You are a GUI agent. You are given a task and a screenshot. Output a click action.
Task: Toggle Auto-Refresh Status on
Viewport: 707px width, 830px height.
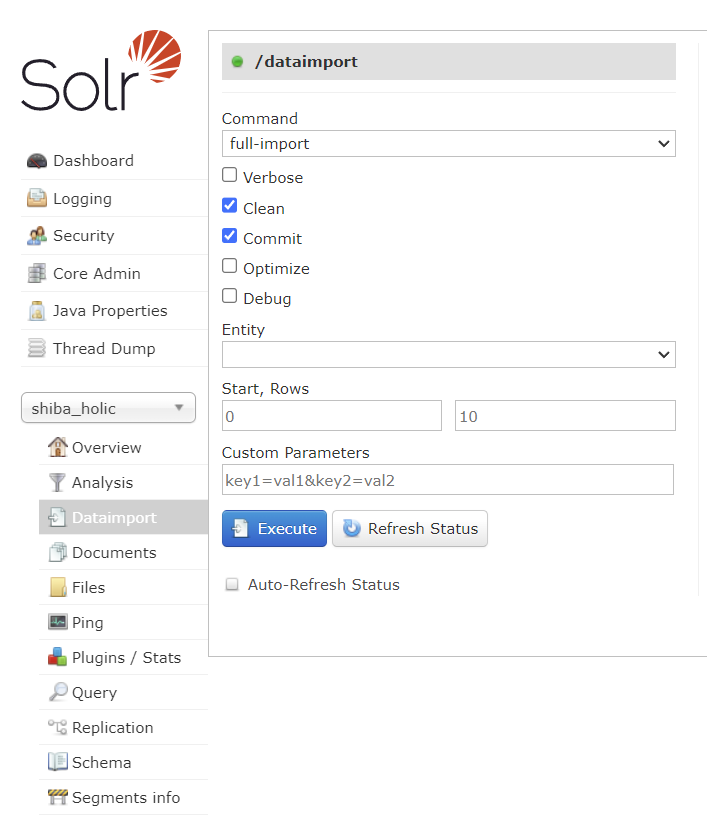(231, 585)
